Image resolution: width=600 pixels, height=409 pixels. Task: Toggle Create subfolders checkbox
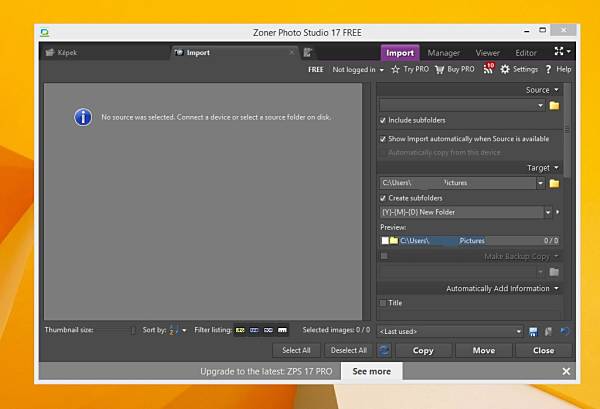point(383,198)
